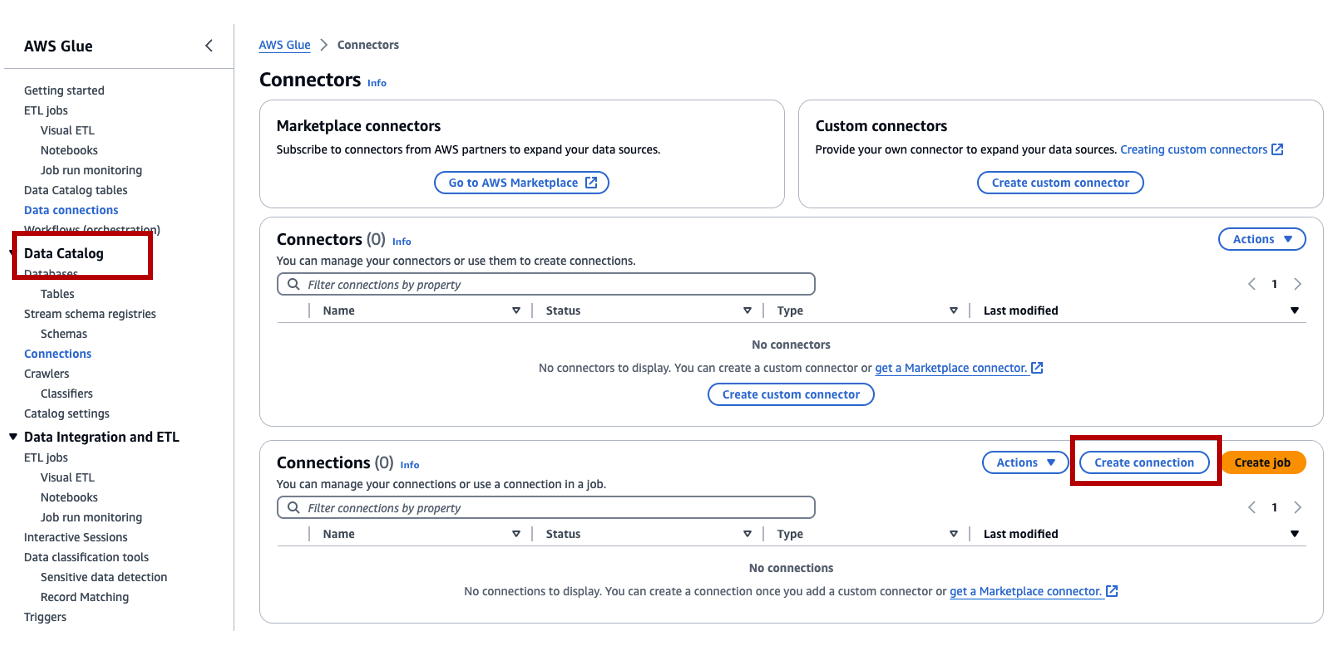Collapse Data Integration and ETL section
This screenshot has width=1340, height=649.
click(13, 437)
